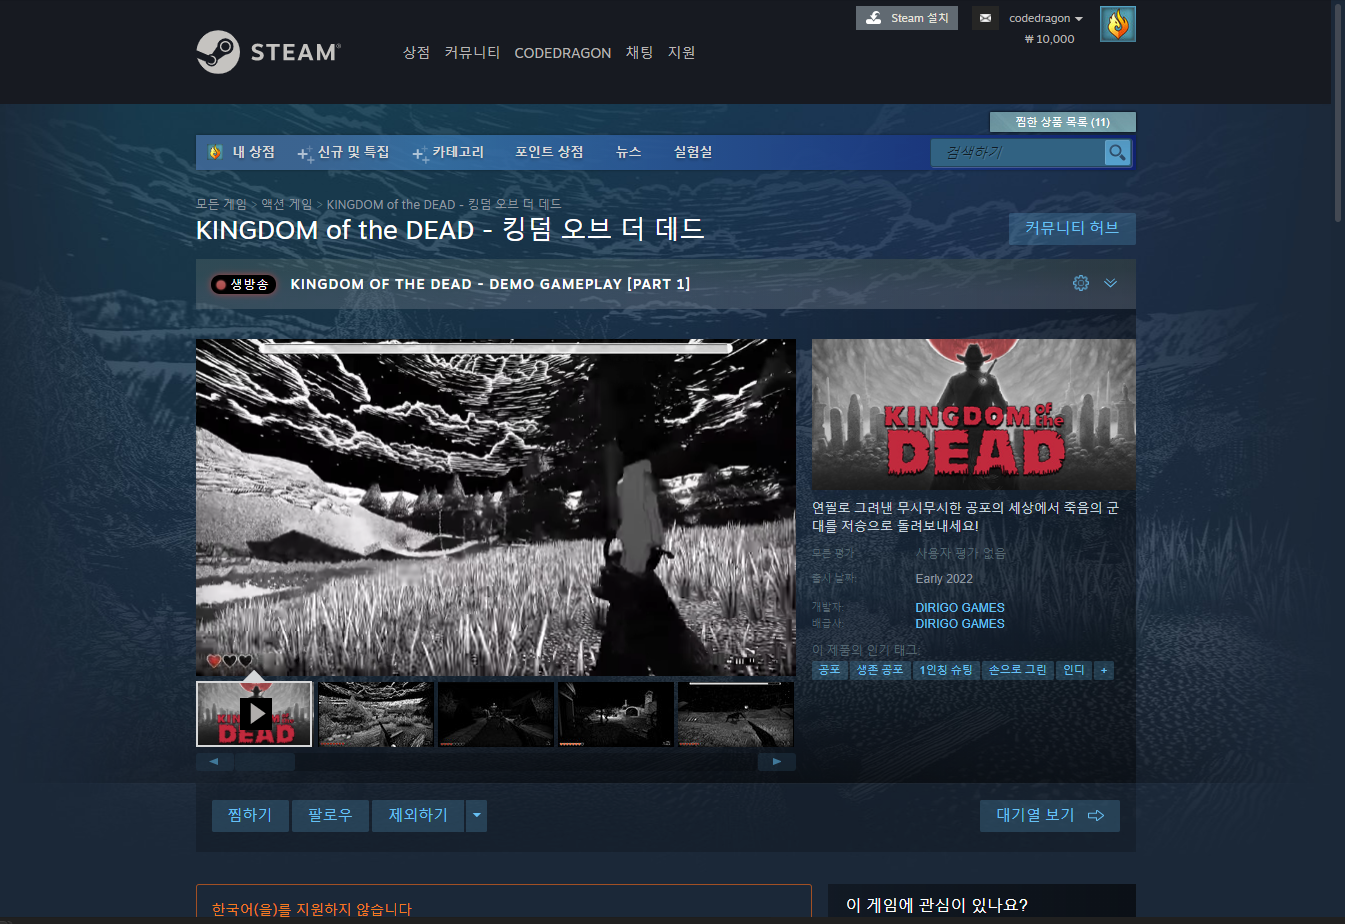Click the page vertical scrollbar

1338,112
